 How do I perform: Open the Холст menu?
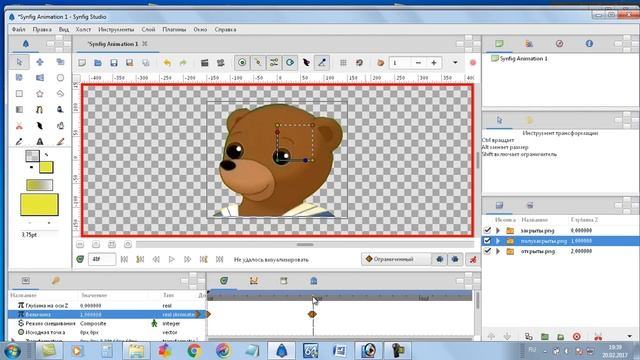coord(83,29)
